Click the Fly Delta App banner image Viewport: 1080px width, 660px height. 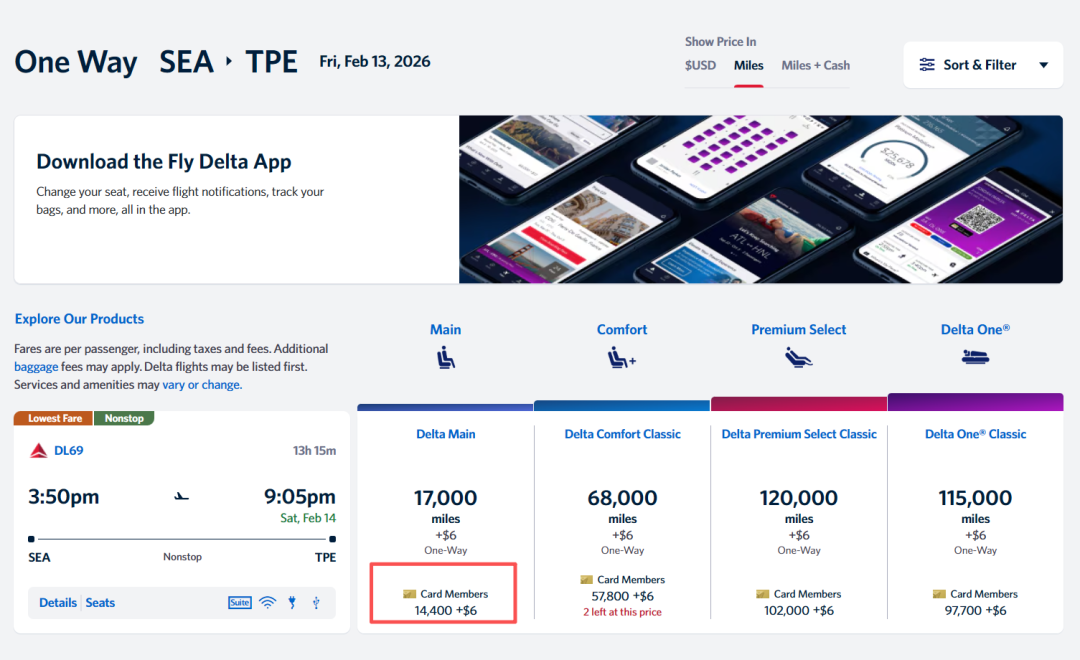coord(760,199)
